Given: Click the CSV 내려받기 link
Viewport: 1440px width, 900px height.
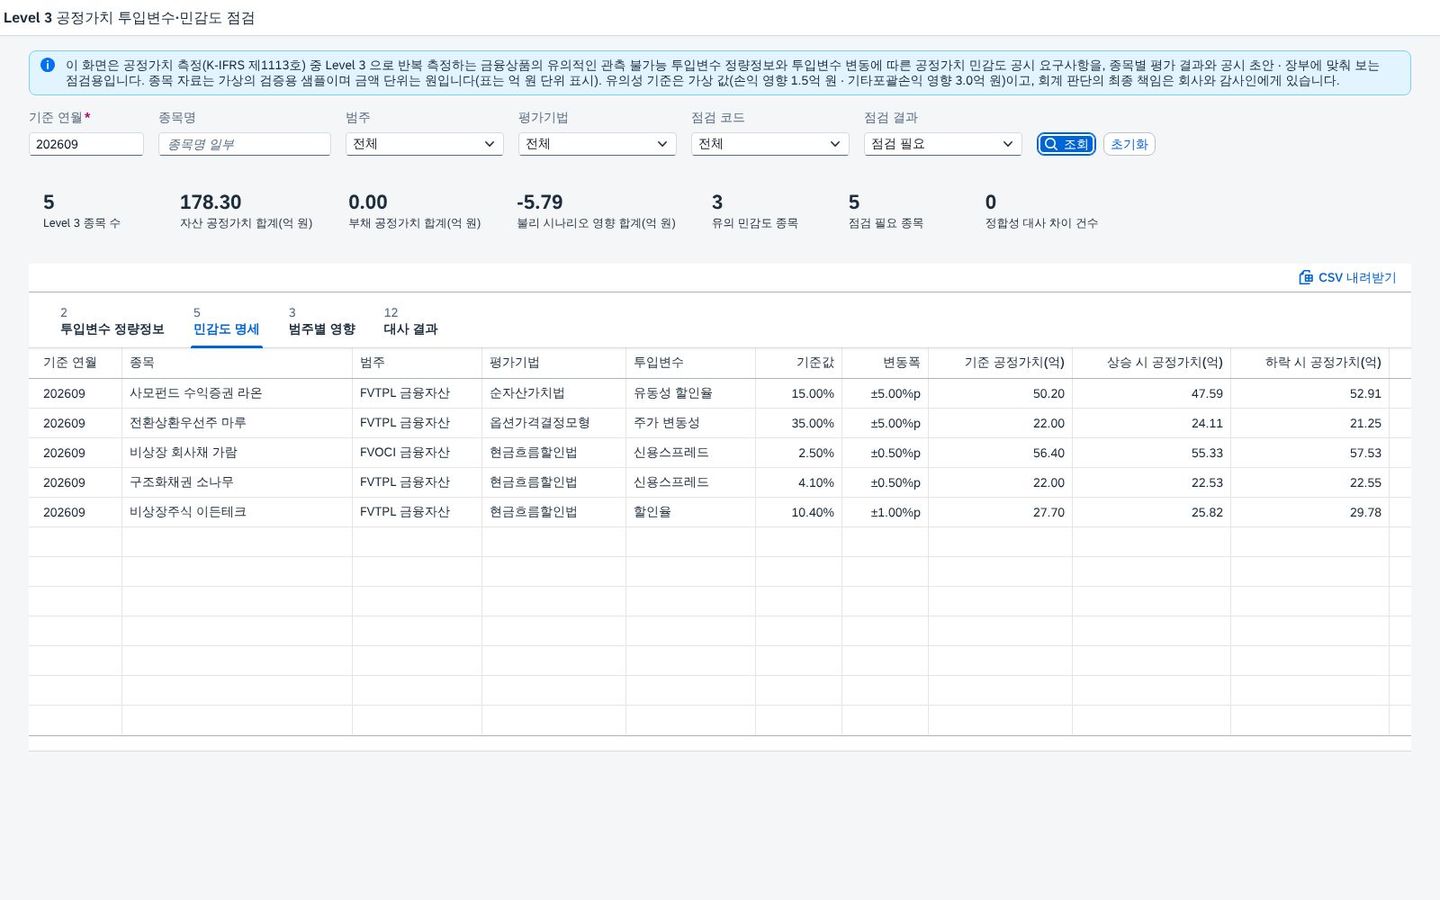Looking at the screenshot, I should click(1347, 277).
